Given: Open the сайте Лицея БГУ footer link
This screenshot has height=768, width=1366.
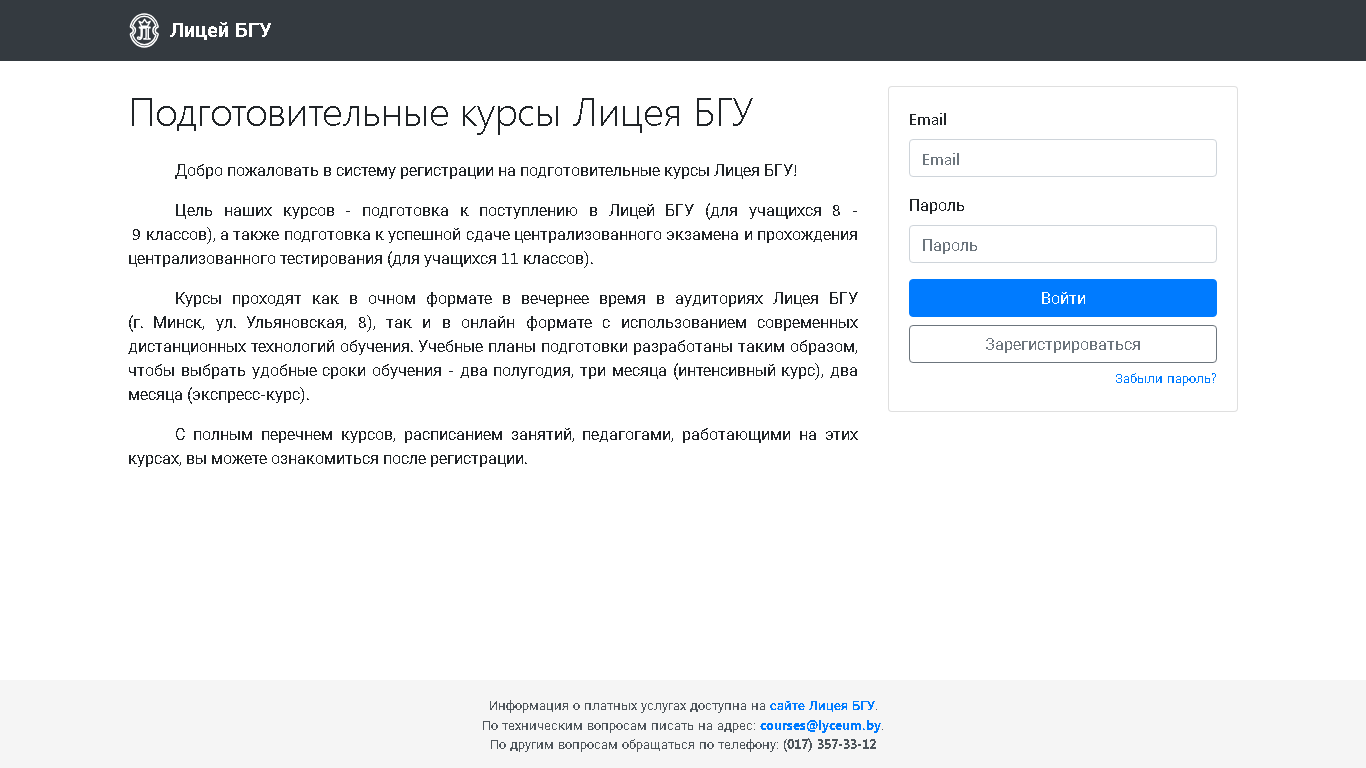Looking at the screenshot, I should tap(822, 706).
